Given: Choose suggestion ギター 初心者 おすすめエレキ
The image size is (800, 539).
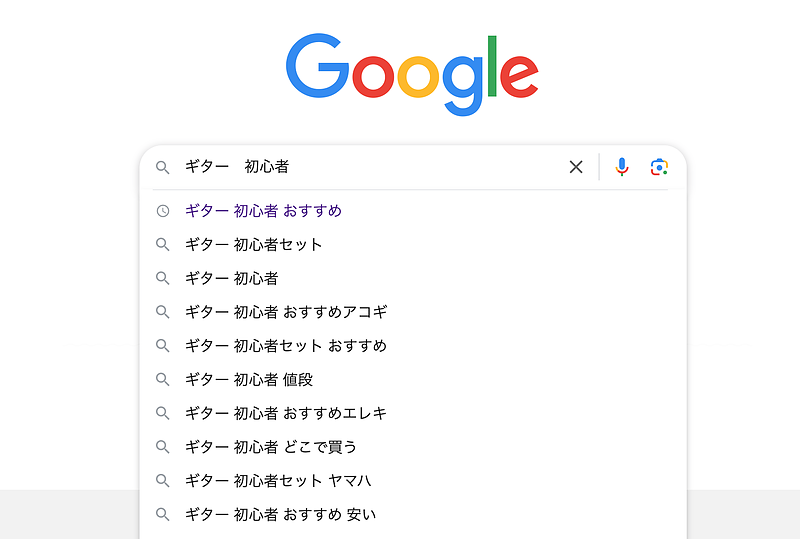Looking at the screenshot, I should [x=286, y=413].
